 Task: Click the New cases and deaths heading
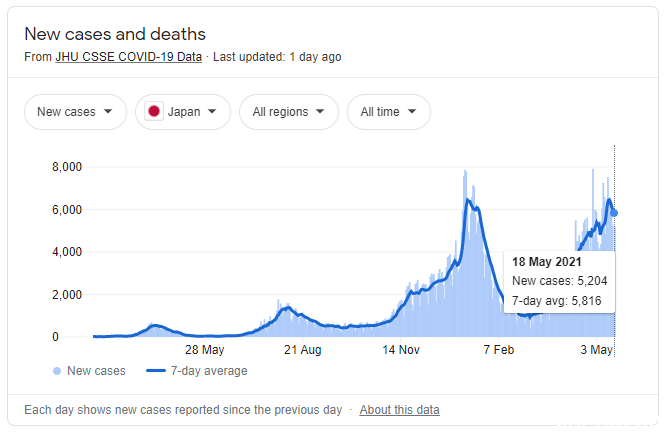coord(115,34)
